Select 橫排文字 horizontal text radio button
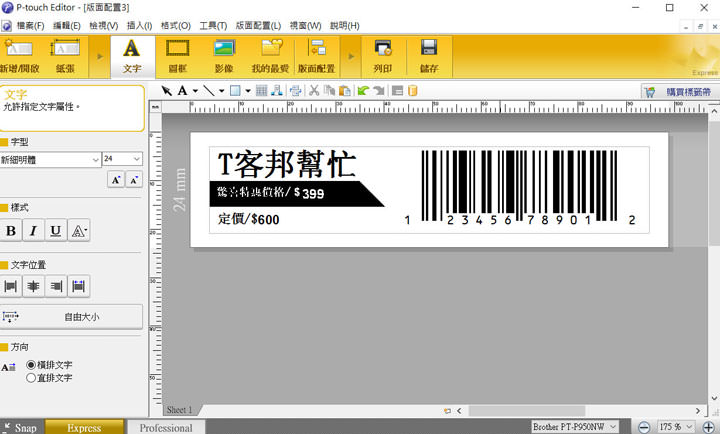Viewport: 720px width, 434px height. pos(31,366)
